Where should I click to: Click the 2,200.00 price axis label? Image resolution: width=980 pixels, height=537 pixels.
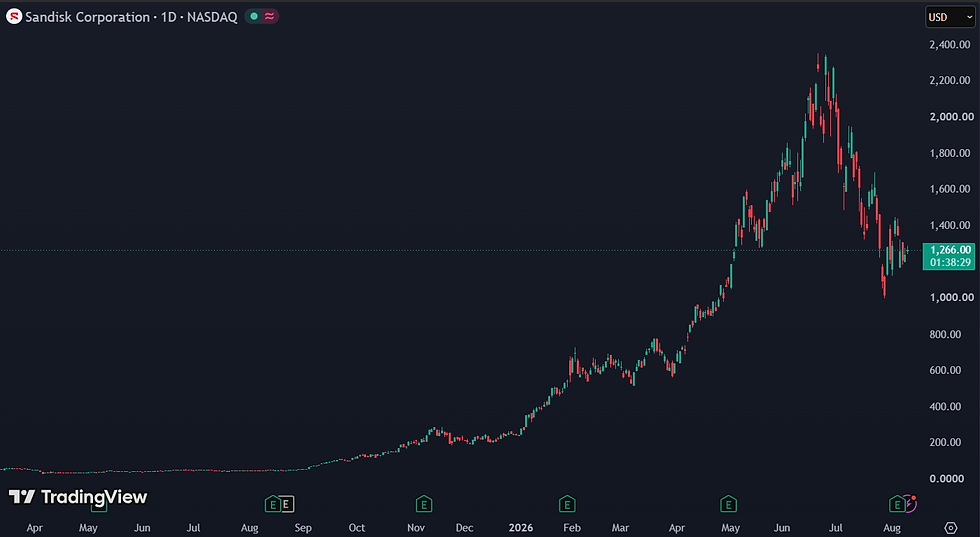tap(950, 81)
